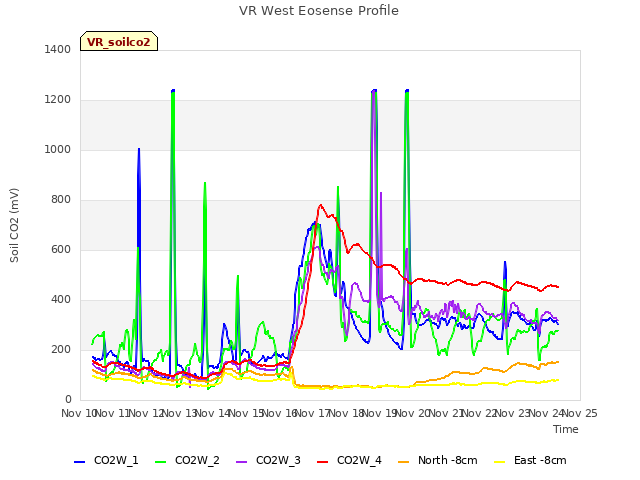Screen dimensions: 640x480
Task: Click the Nov 10 x-axis tick label
Action: [x=78, y=413]
